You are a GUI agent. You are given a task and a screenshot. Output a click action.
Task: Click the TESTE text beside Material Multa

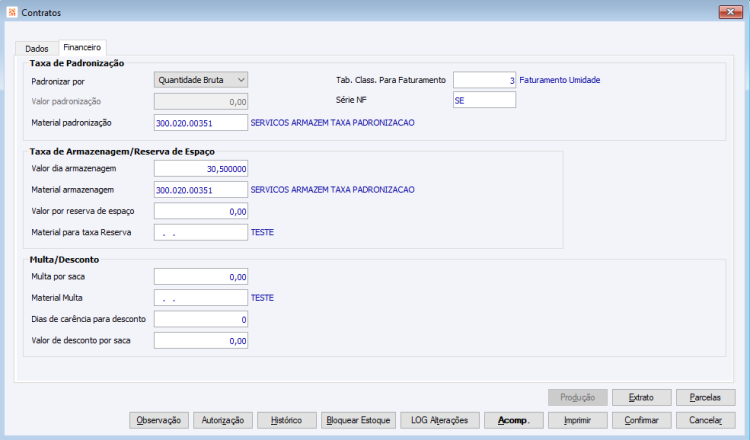(x=262, y=298)
